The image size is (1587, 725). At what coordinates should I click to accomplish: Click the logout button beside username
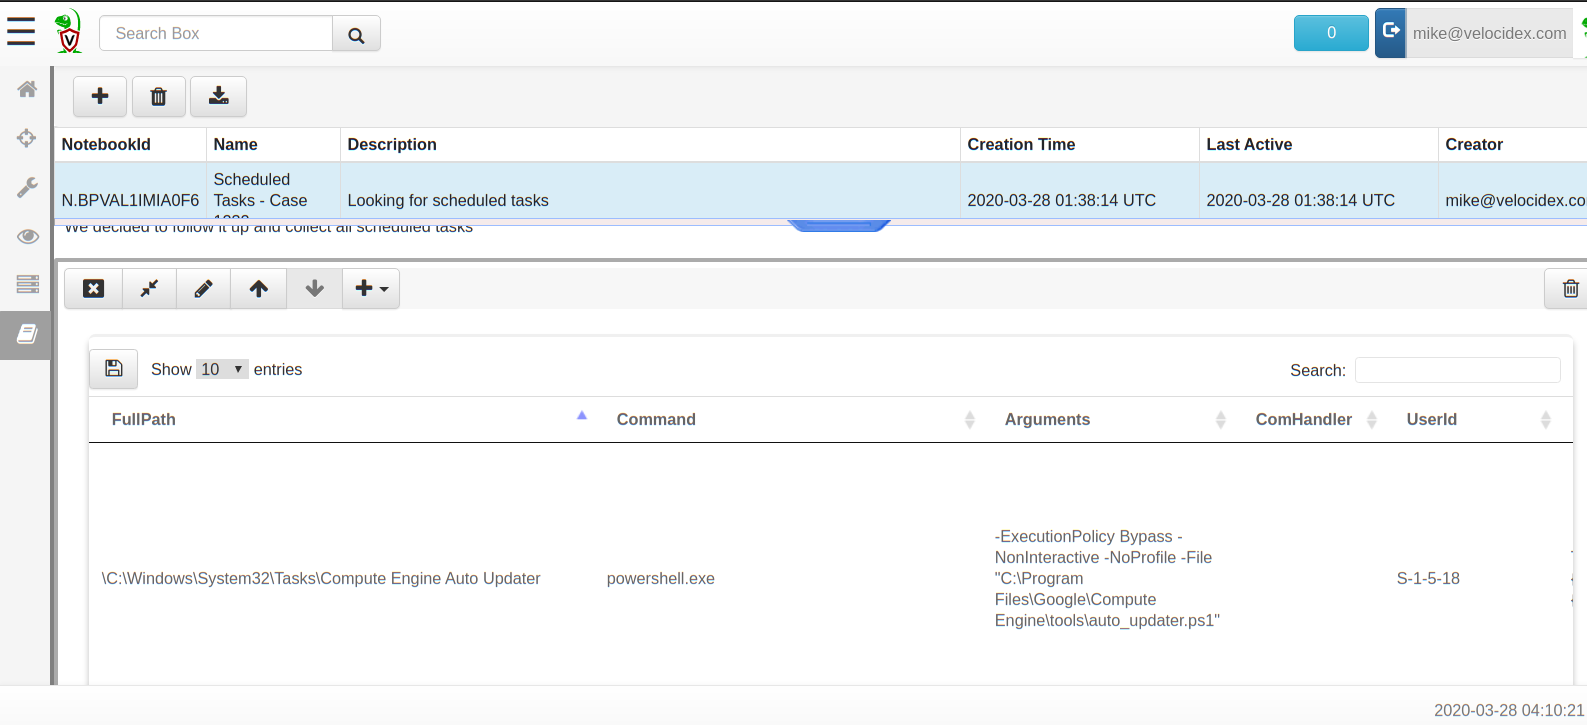[x=1390, y=32]
